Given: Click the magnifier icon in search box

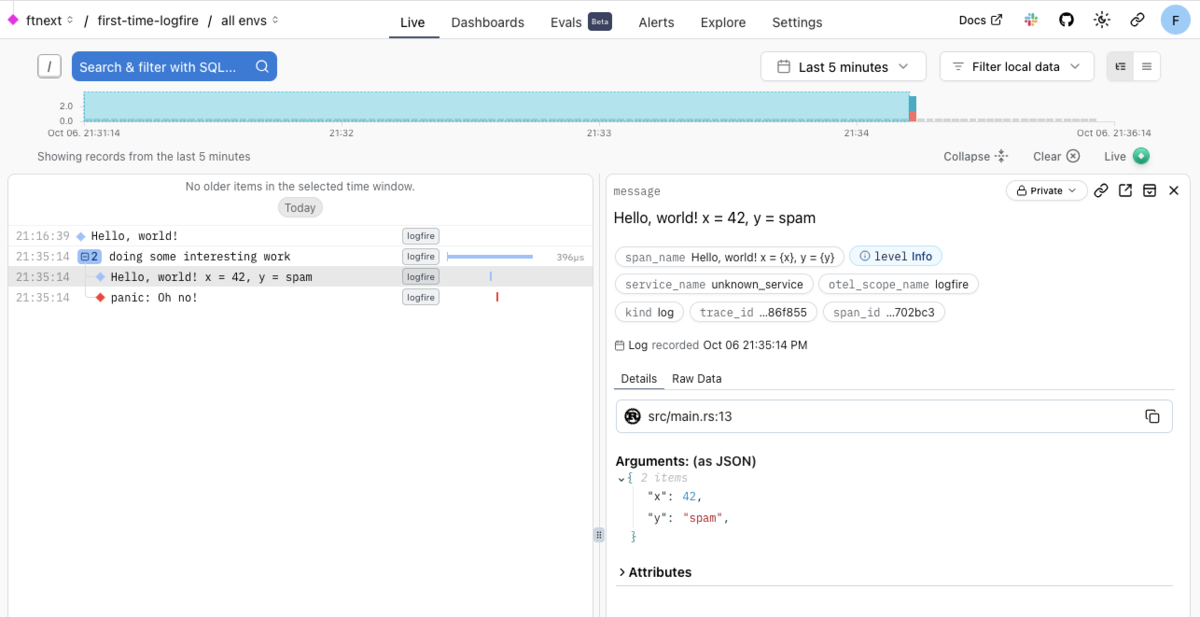Looking at the screenshot, I should 262,67.
